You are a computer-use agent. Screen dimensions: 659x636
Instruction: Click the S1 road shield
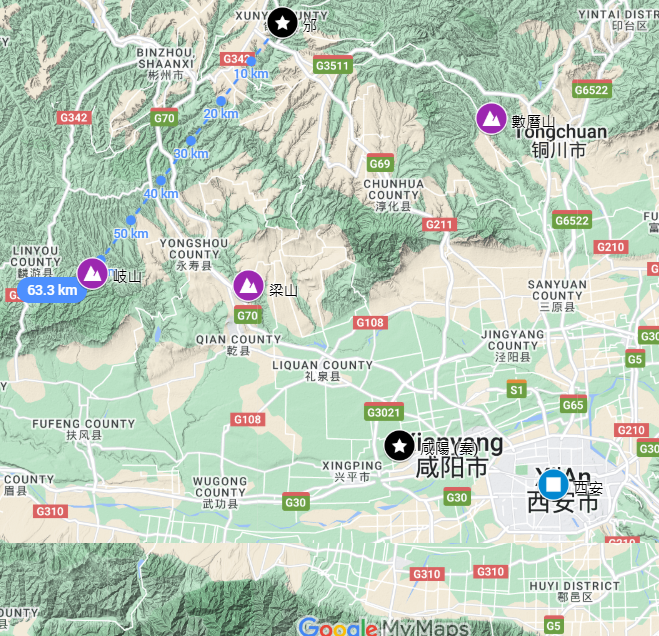click(x=517, y=390)
